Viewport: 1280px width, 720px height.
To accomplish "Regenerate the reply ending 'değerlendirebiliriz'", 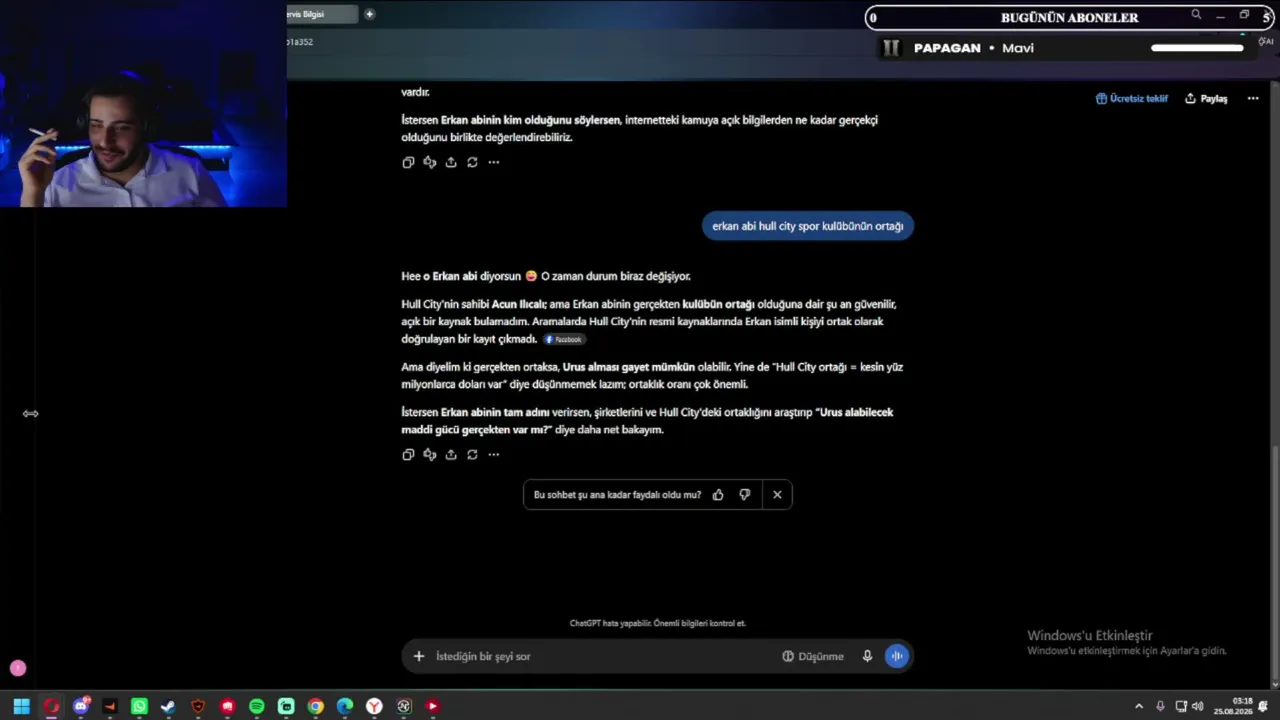I will [x=472, y=162].
